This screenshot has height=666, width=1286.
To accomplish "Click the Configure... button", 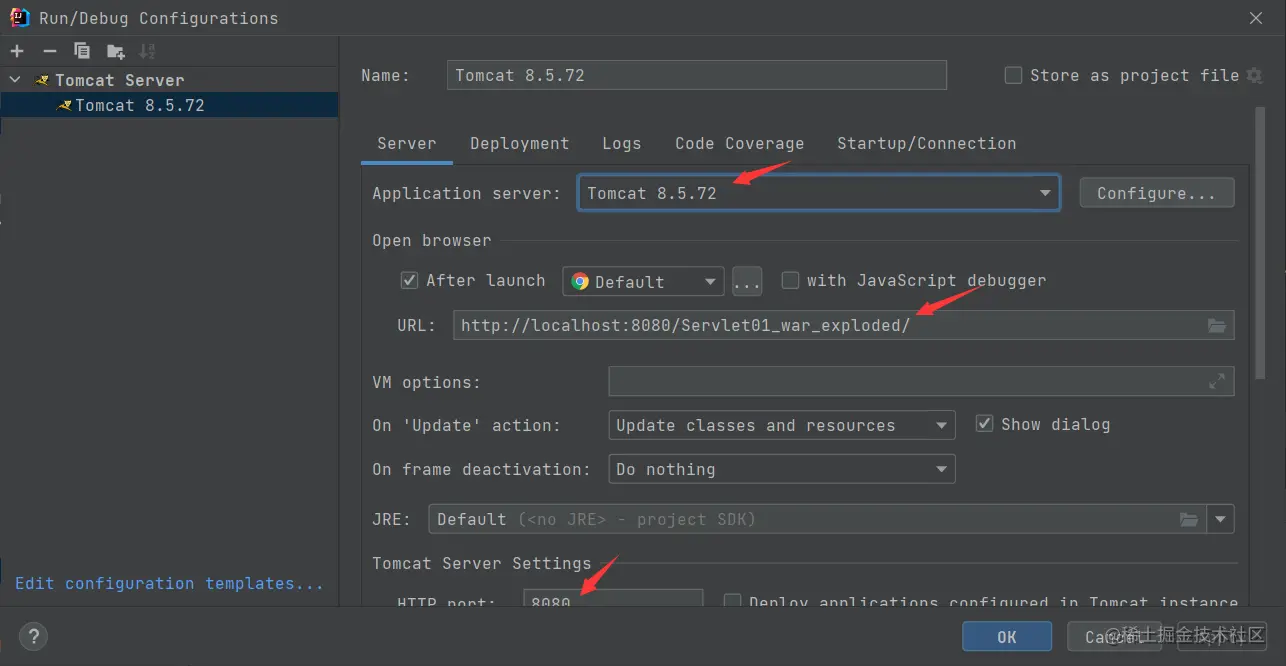I will point(1157,193).
